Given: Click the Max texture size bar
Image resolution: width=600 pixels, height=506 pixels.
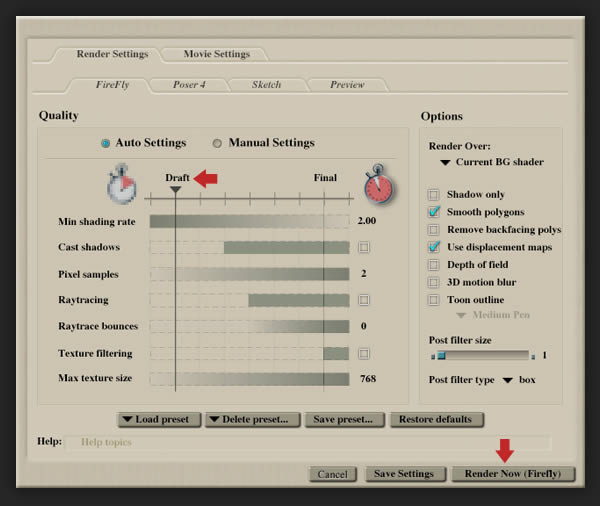Looking at the screenshot, I should (x=249, y=379).
